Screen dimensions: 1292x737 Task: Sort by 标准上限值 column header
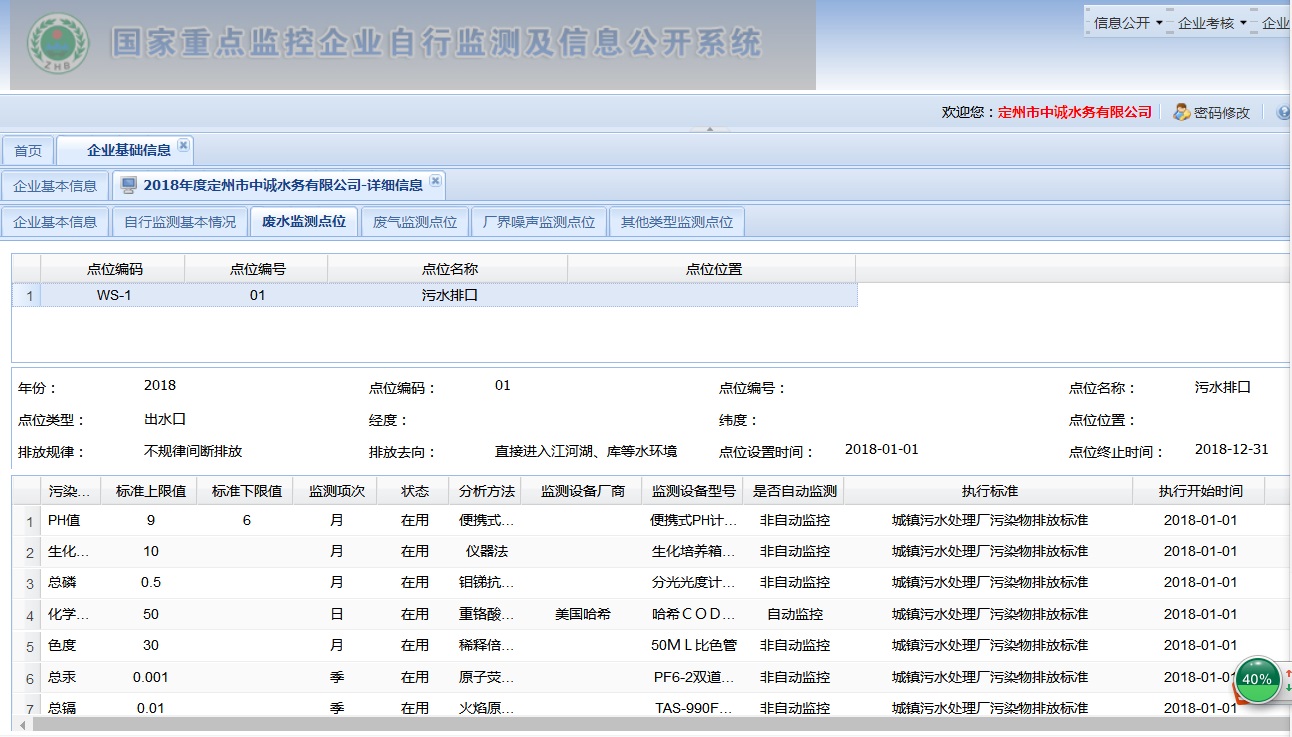tap(151, 491)
